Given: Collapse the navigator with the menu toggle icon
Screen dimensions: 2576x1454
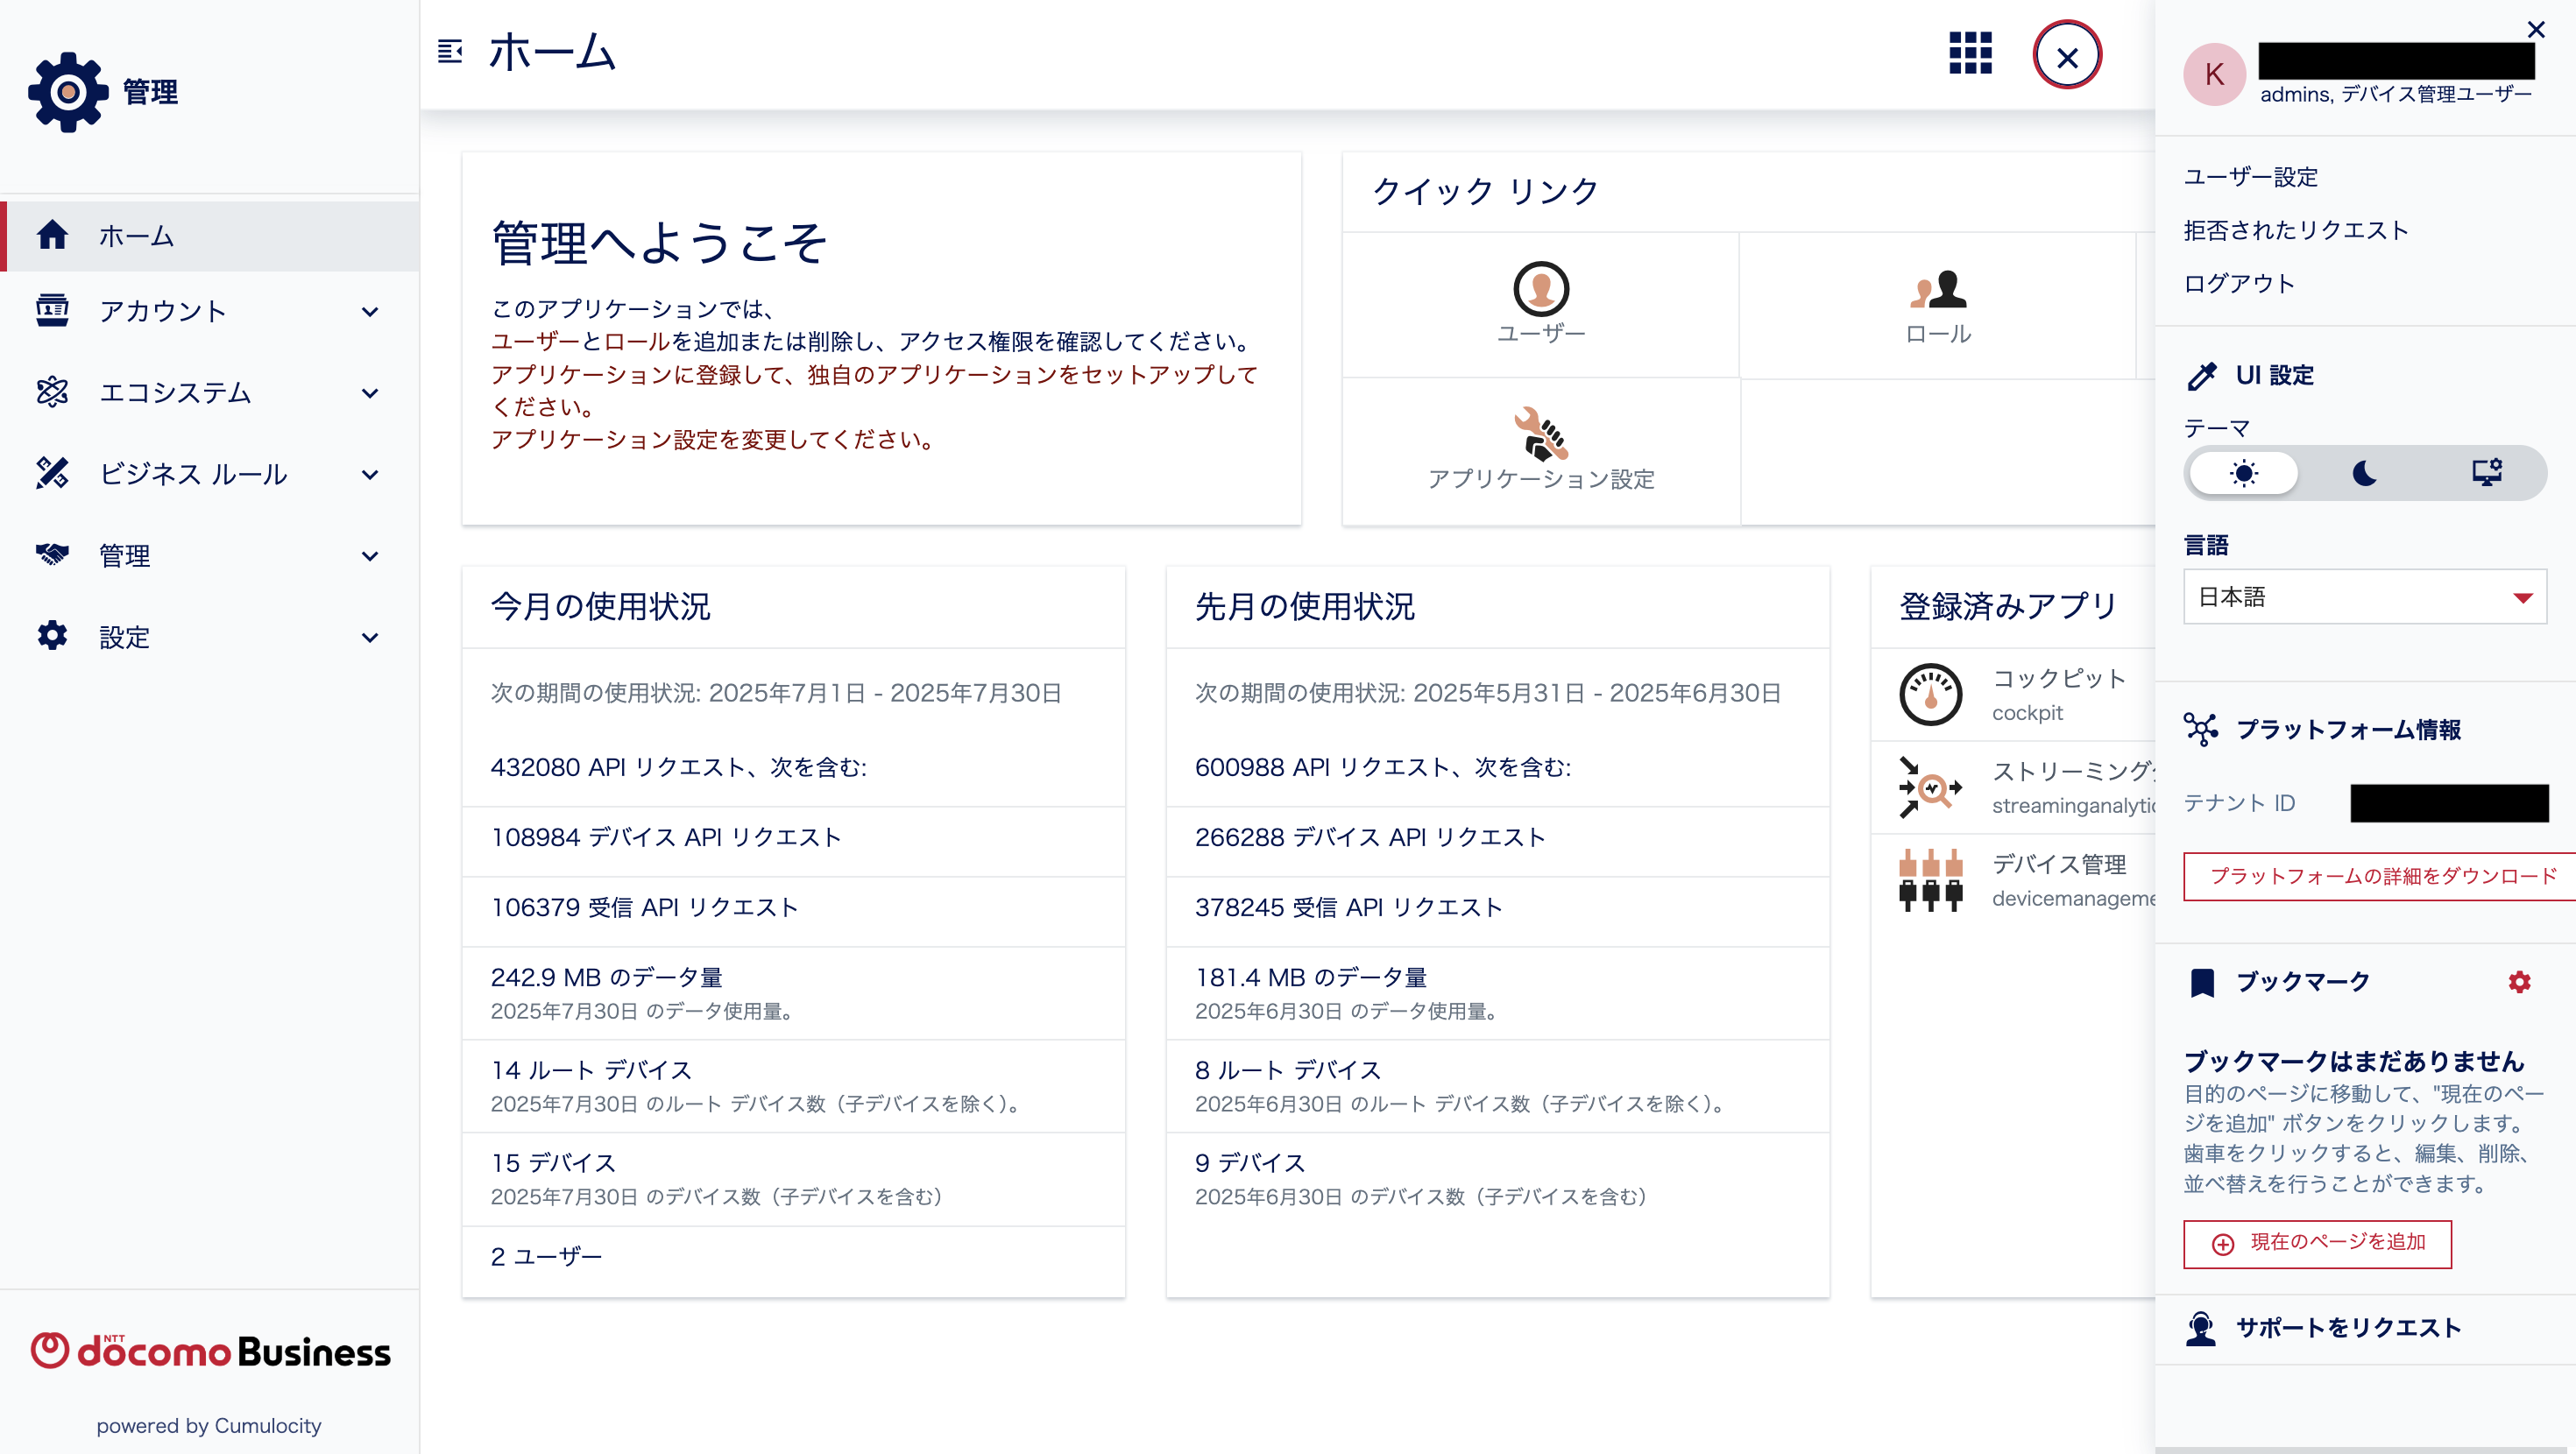Looking at the screenshot, I should [x=450, y=51].
